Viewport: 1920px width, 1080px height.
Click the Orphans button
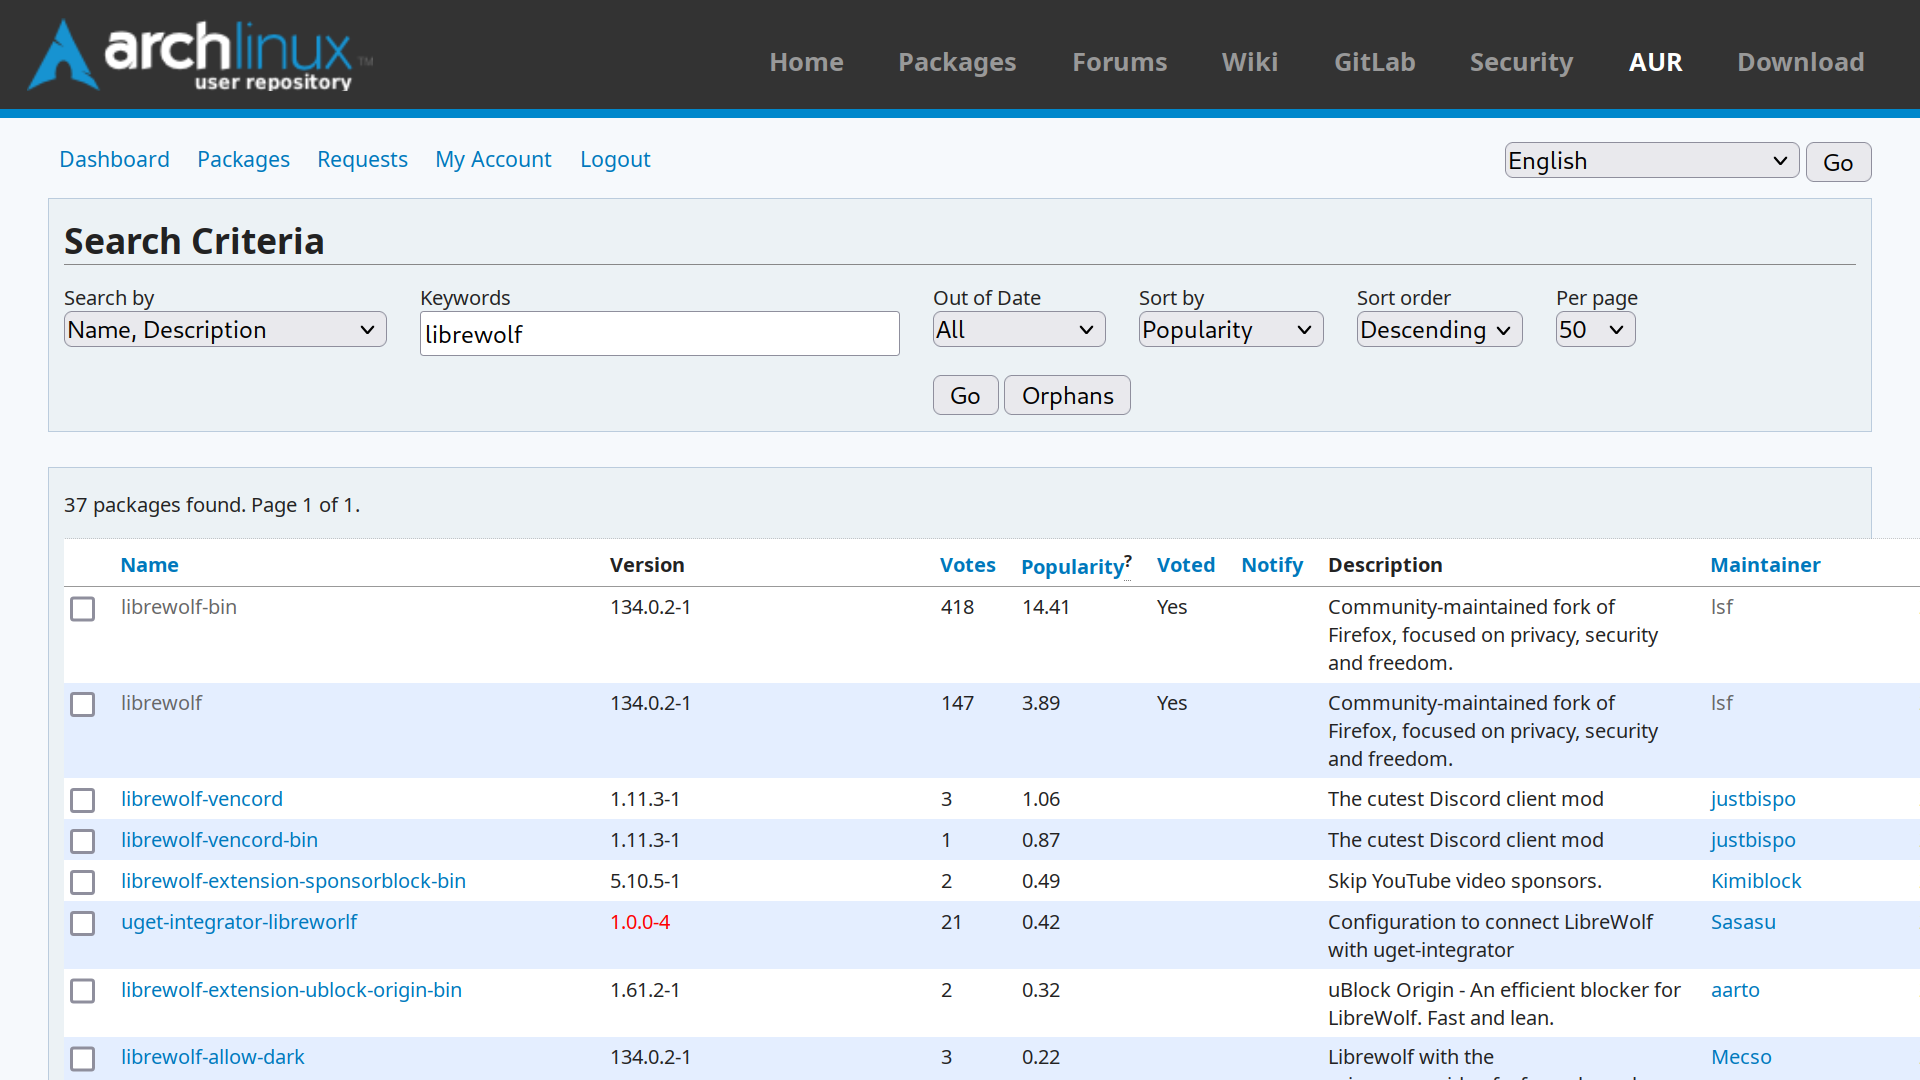coord(1067,396)
